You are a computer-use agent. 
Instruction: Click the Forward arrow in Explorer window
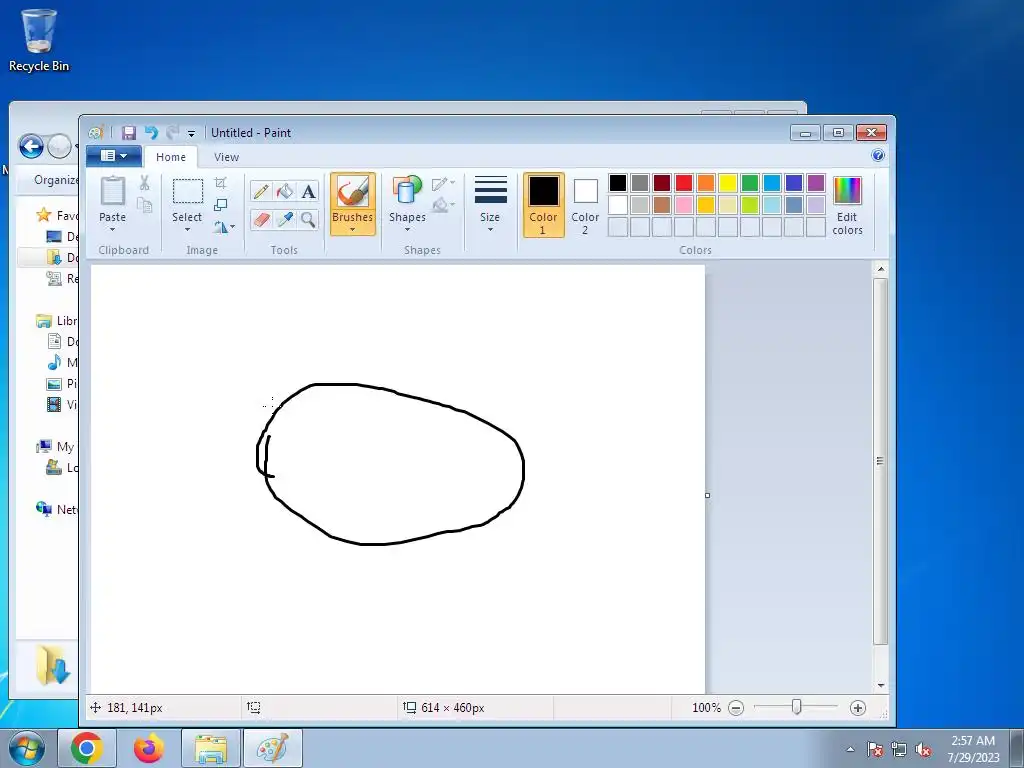coord(59,146)
